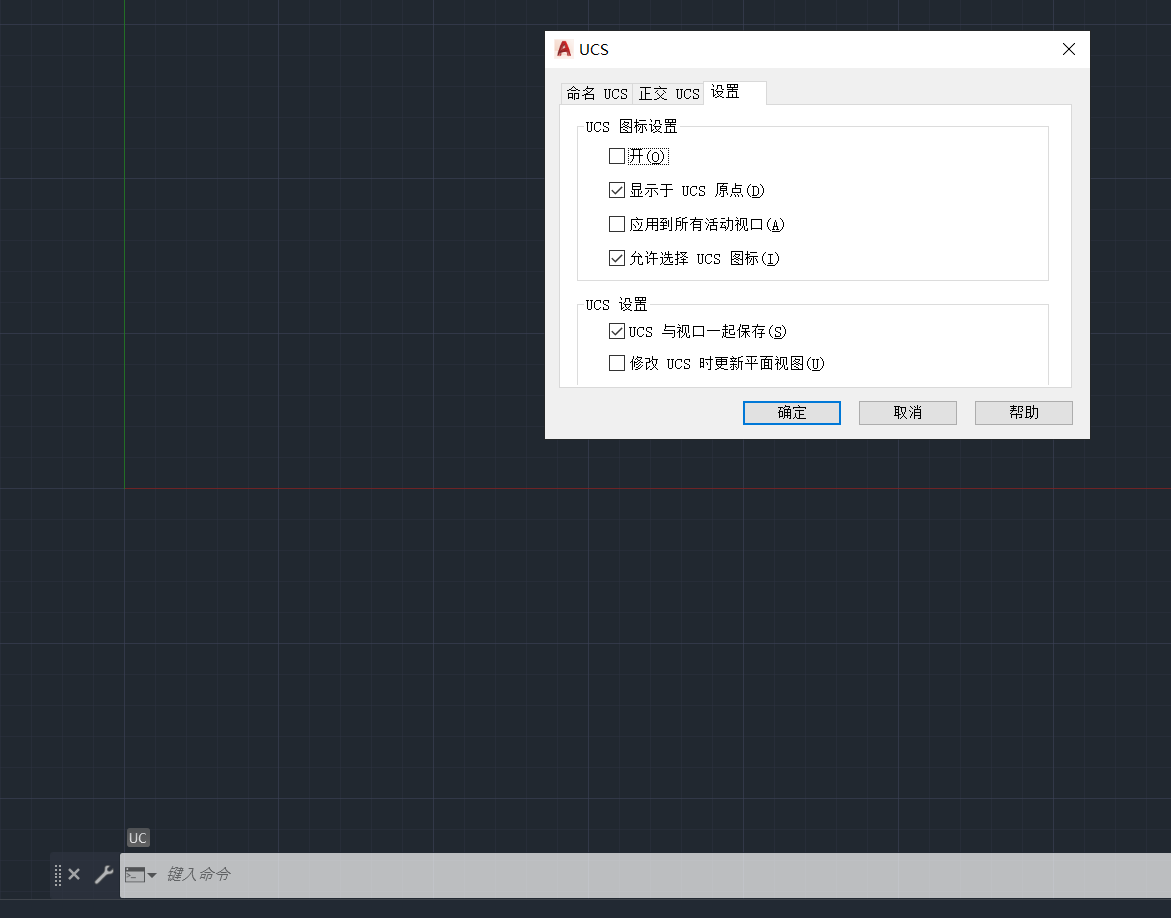1171x918 pixels.
Task: Check 修改 UCS 时更新平面视图 option
Action: 617,363
